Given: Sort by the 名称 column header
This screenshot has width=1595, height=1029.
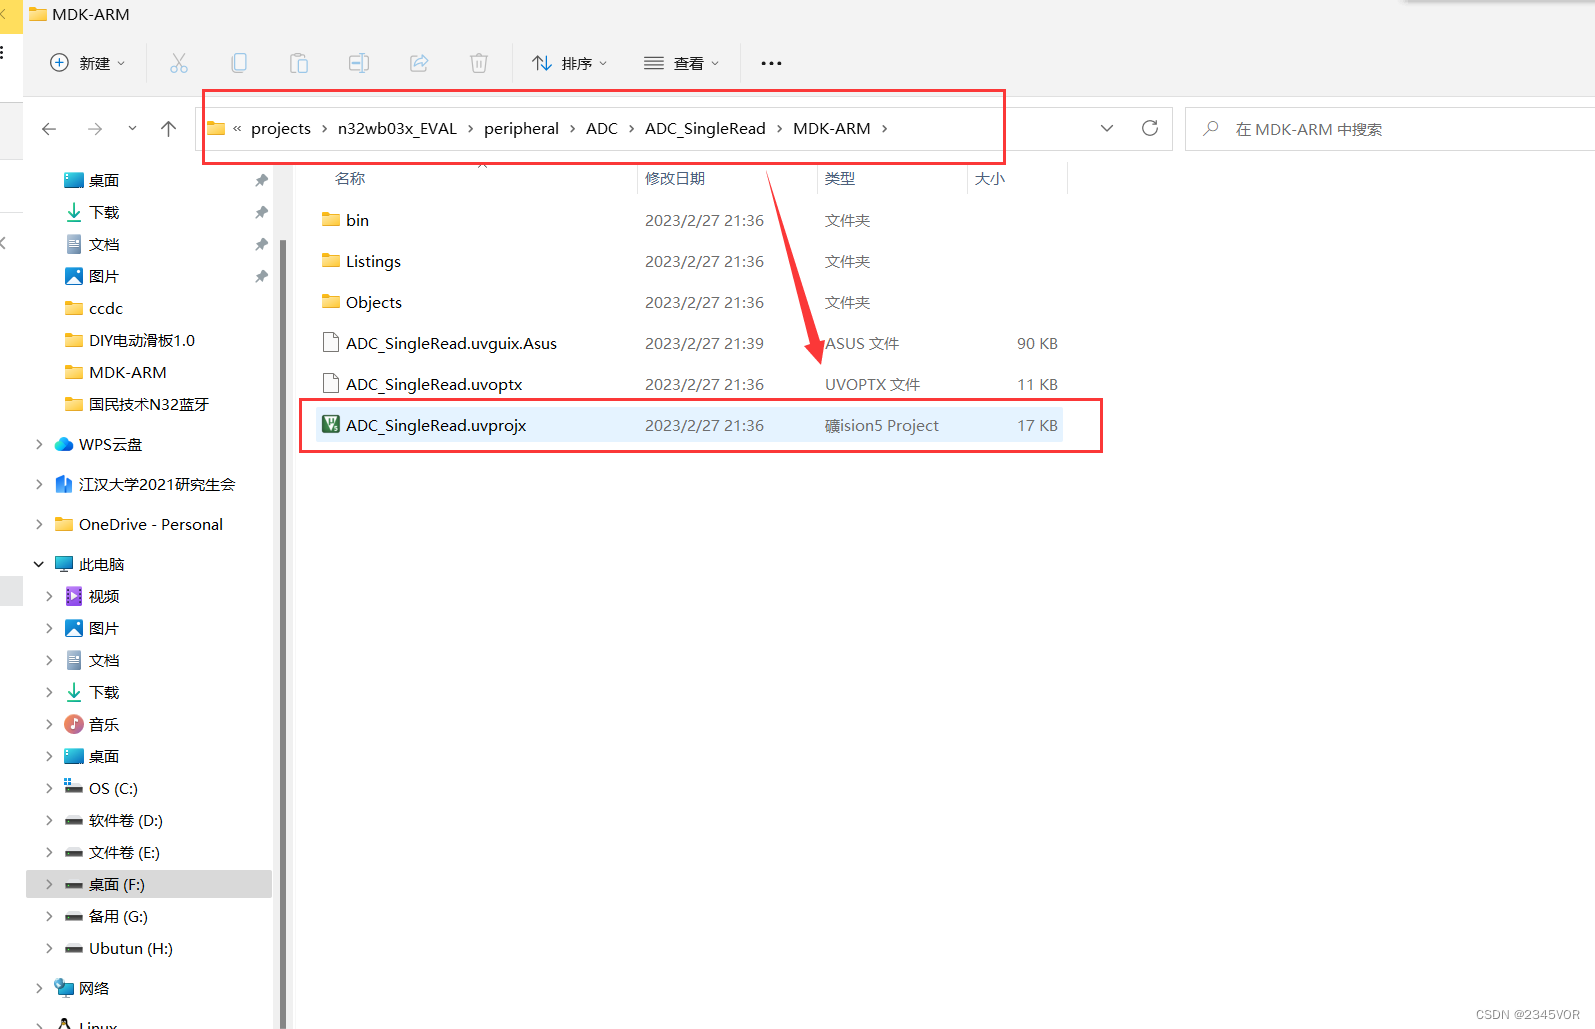Looking at the screenshot, I should coord(350,178).
